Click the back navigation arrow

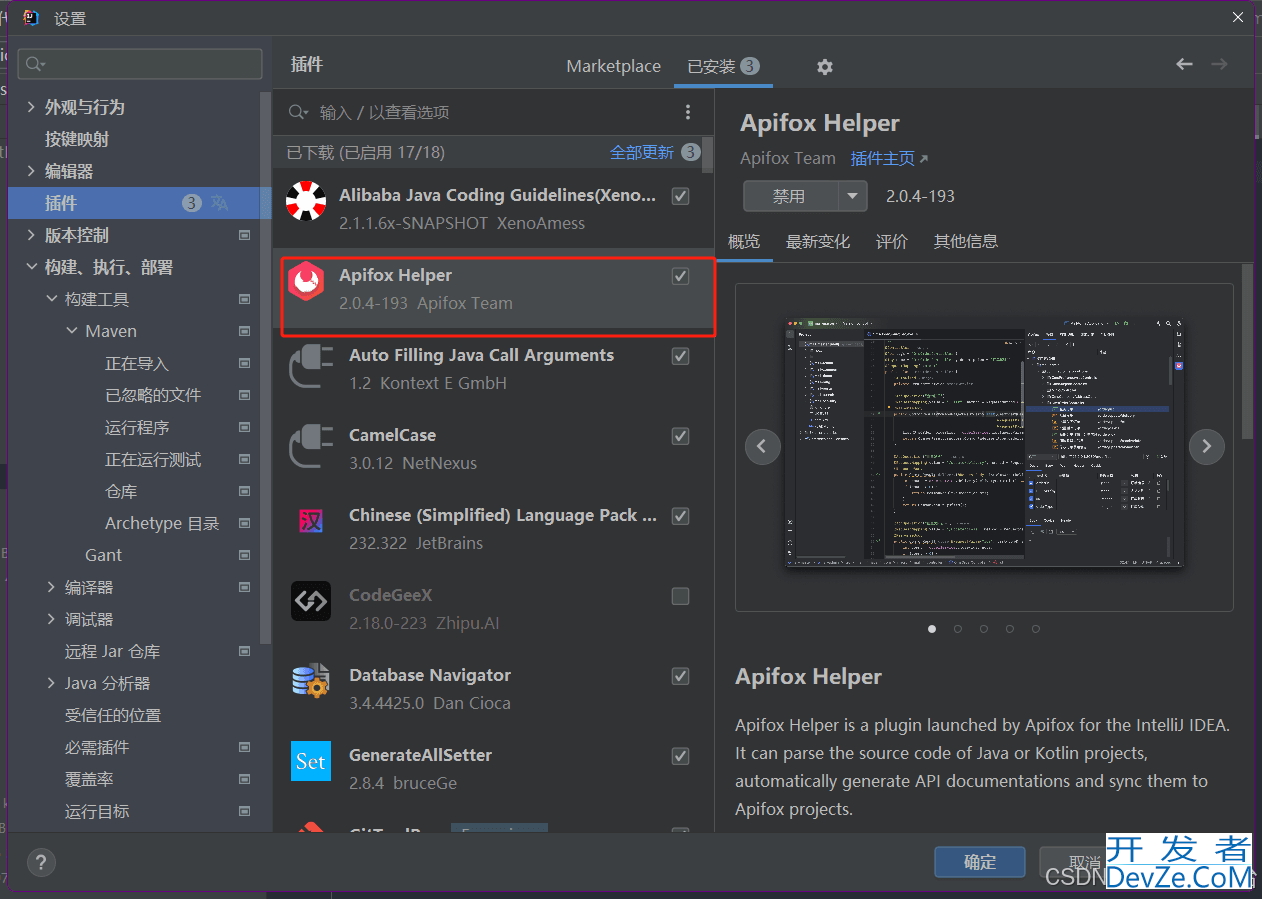coord(1184,64)
